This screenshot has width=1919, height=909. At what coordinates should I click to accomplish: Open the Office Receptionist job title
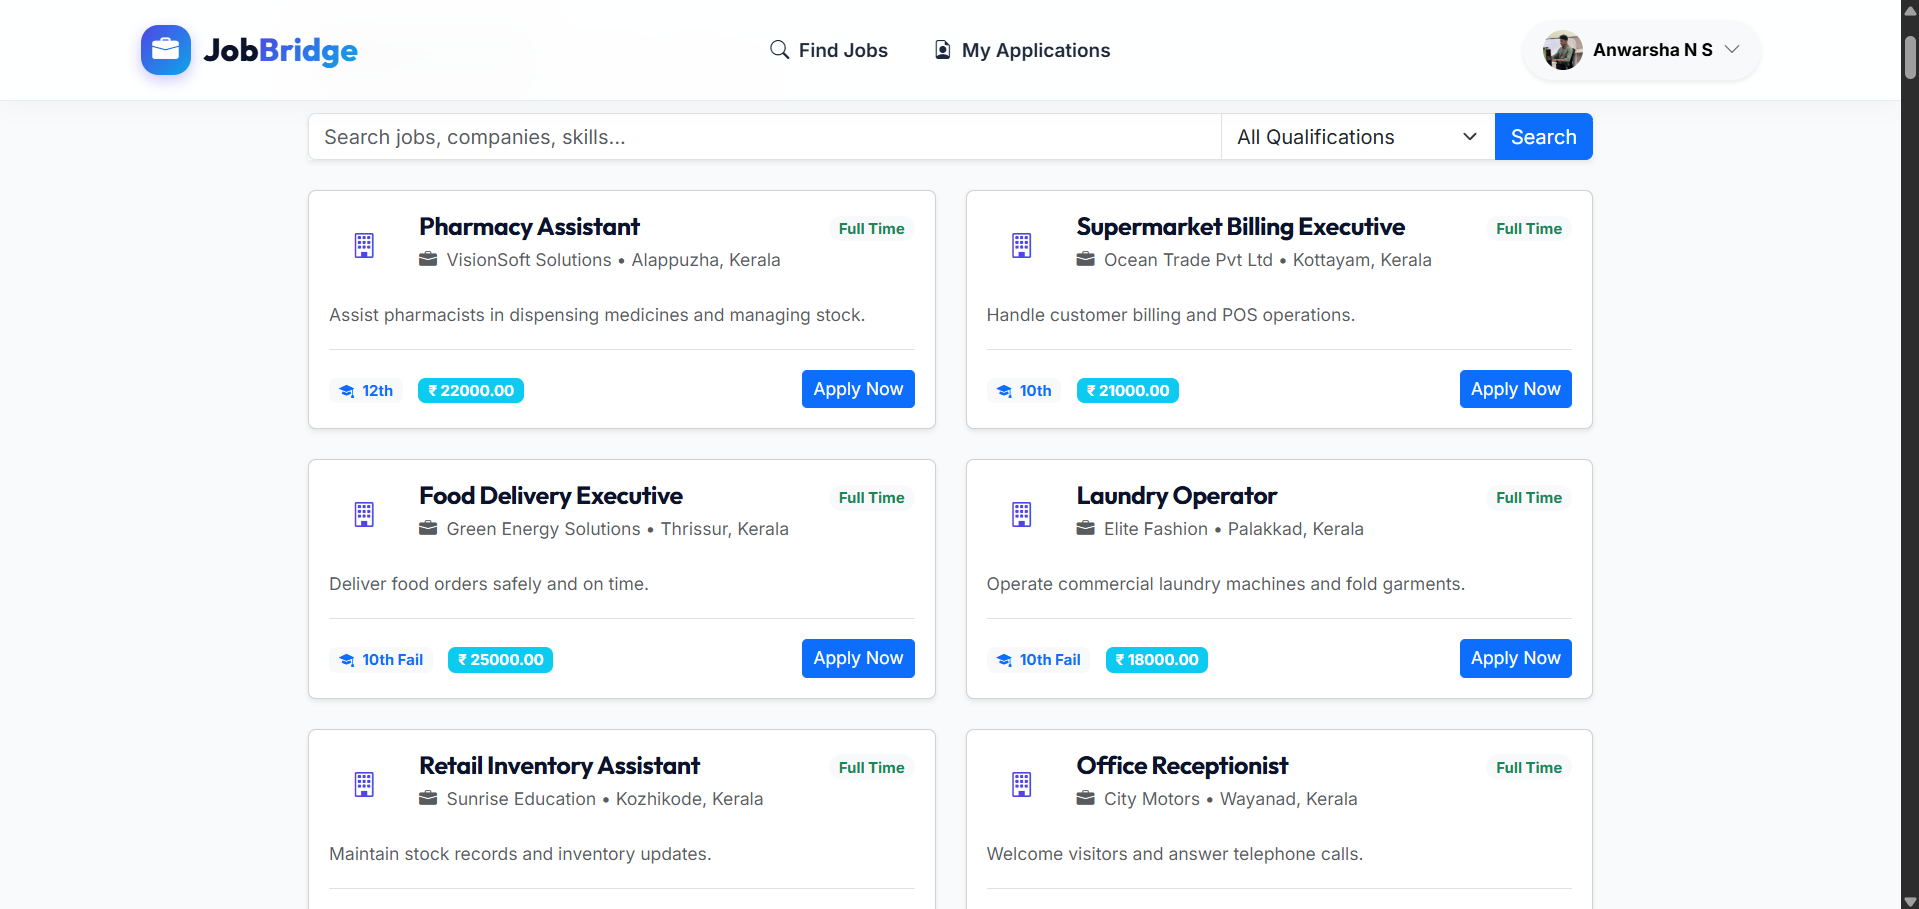pos(1182,766)
